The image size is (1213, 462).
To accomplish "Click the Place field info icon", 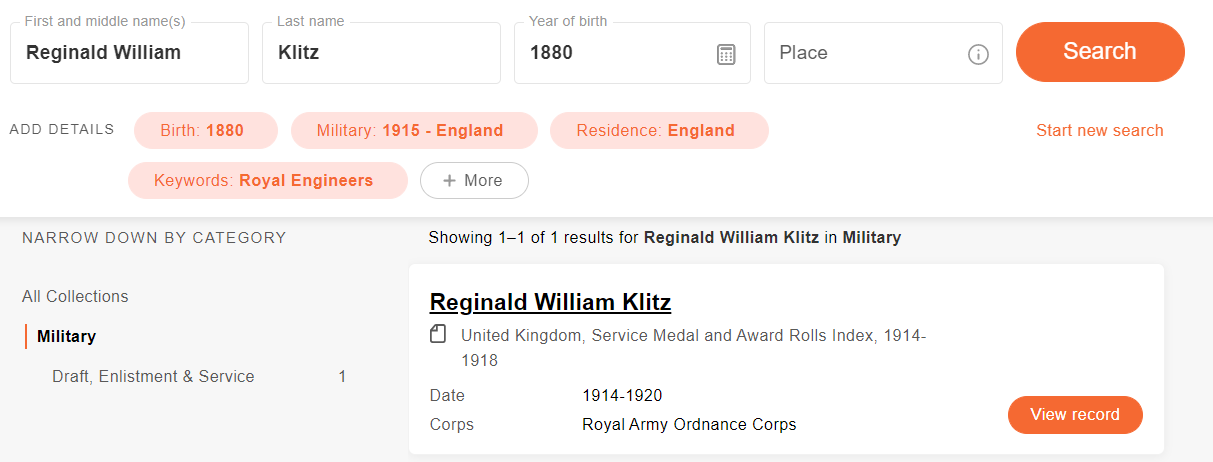I will coord(978,54).
